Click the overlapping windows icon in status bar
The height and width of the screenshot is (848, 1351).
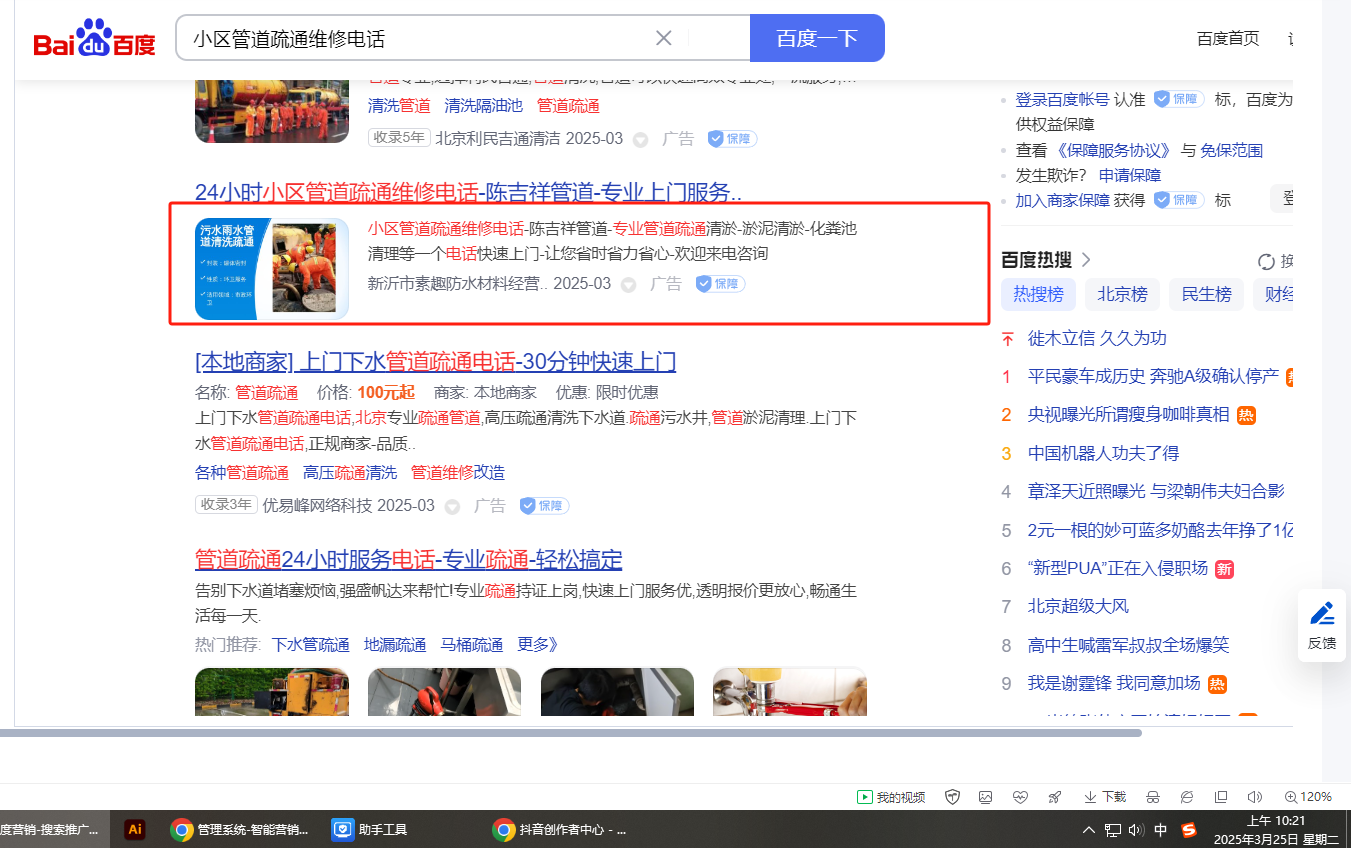(1221, 797)
